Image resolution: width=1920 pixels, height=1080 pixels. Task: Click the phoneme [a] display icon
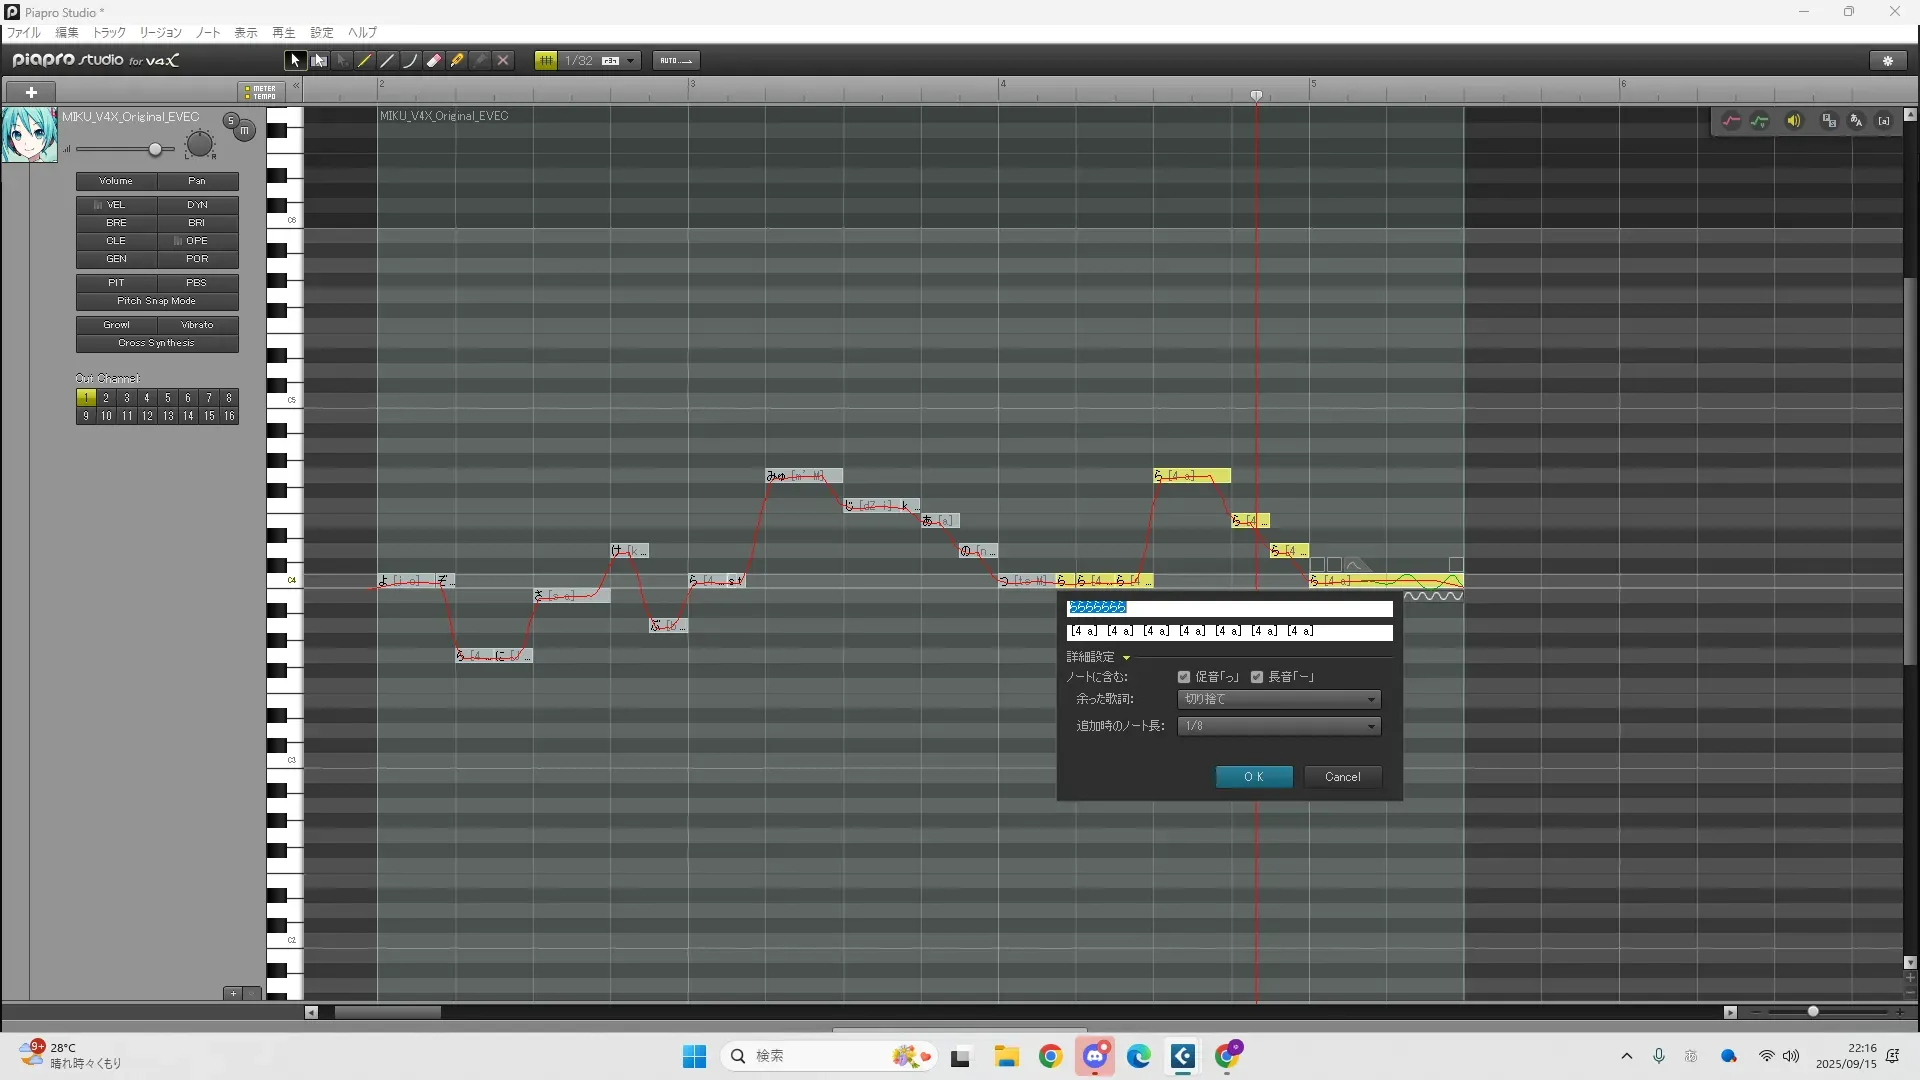coord(1884,121)
